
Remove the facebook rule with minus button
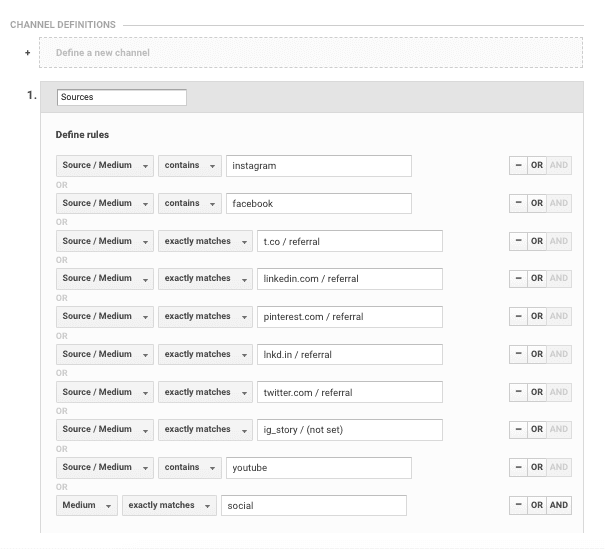[518, 203]
